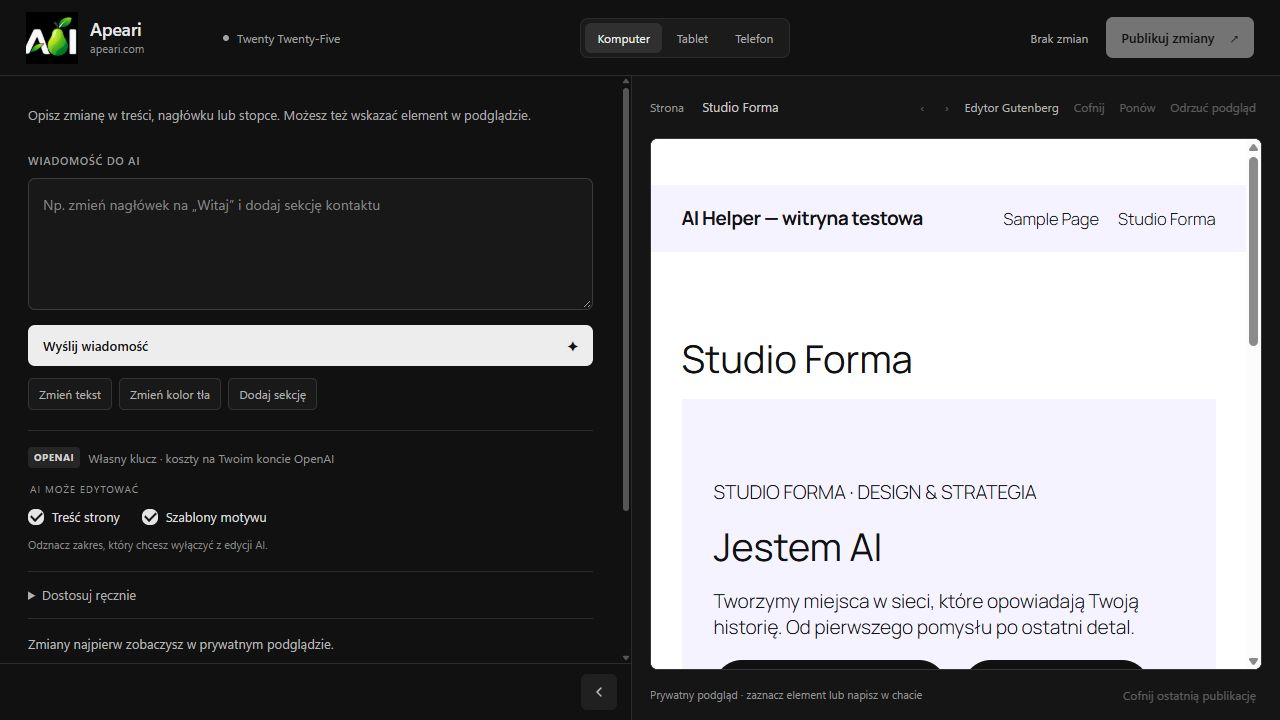Select the Jestem AI heading in preview
Viewport: 1280px width, 720px height.
coord(797,548)
